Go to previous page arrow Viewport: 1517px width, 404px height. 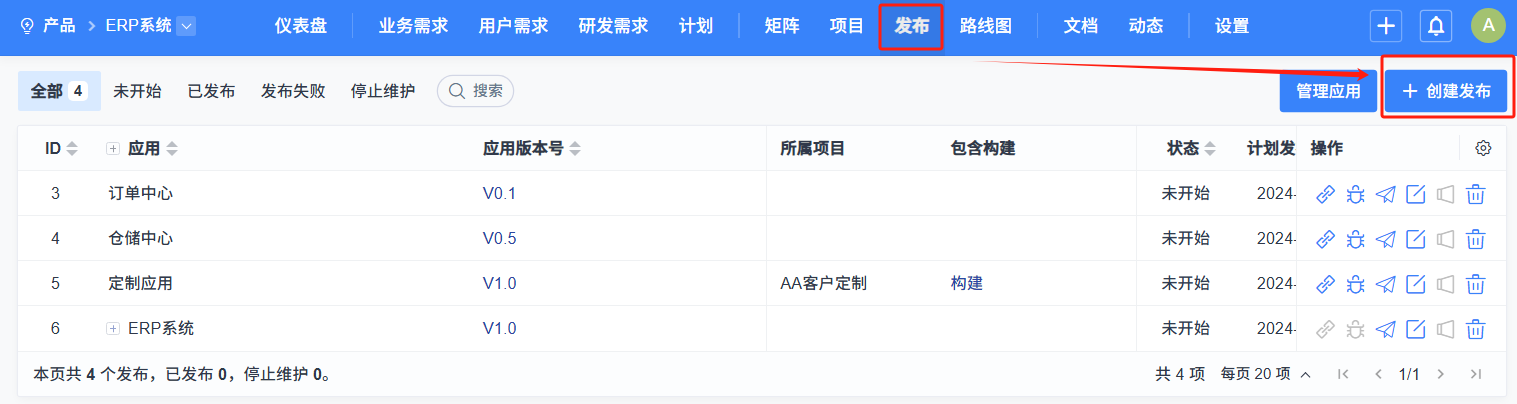[1378, 374]
